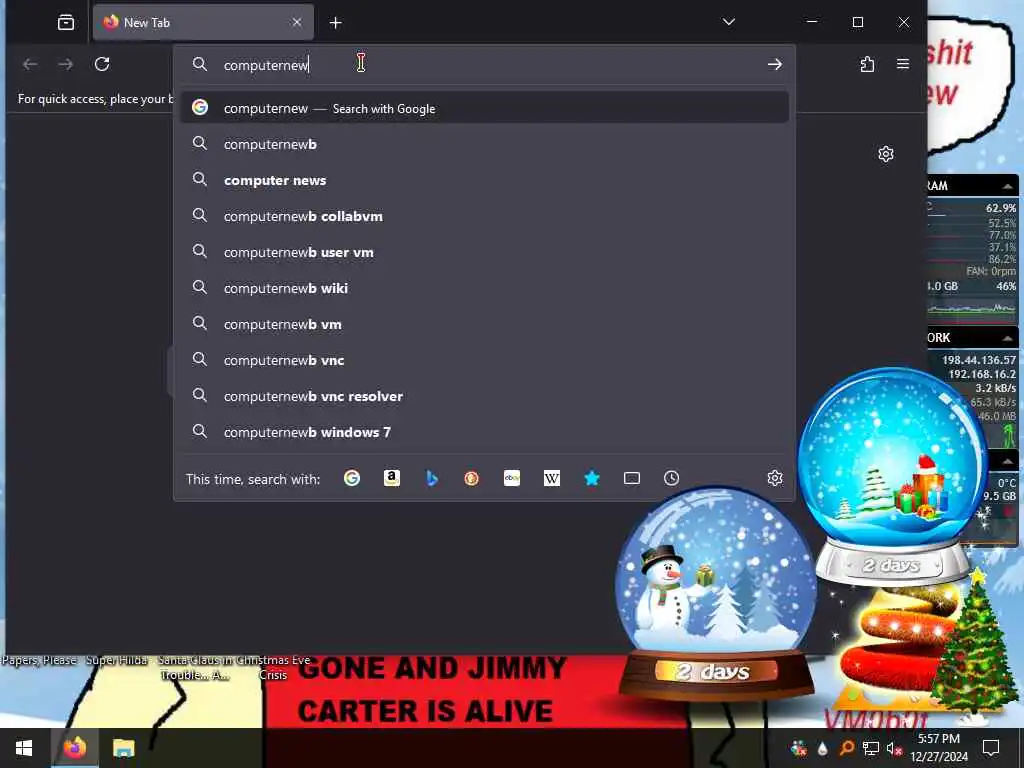The height and width of the screenshot is (768, 1024).
Task: Collapse the Network section in desktop widget
Action: click(1008, 338)
